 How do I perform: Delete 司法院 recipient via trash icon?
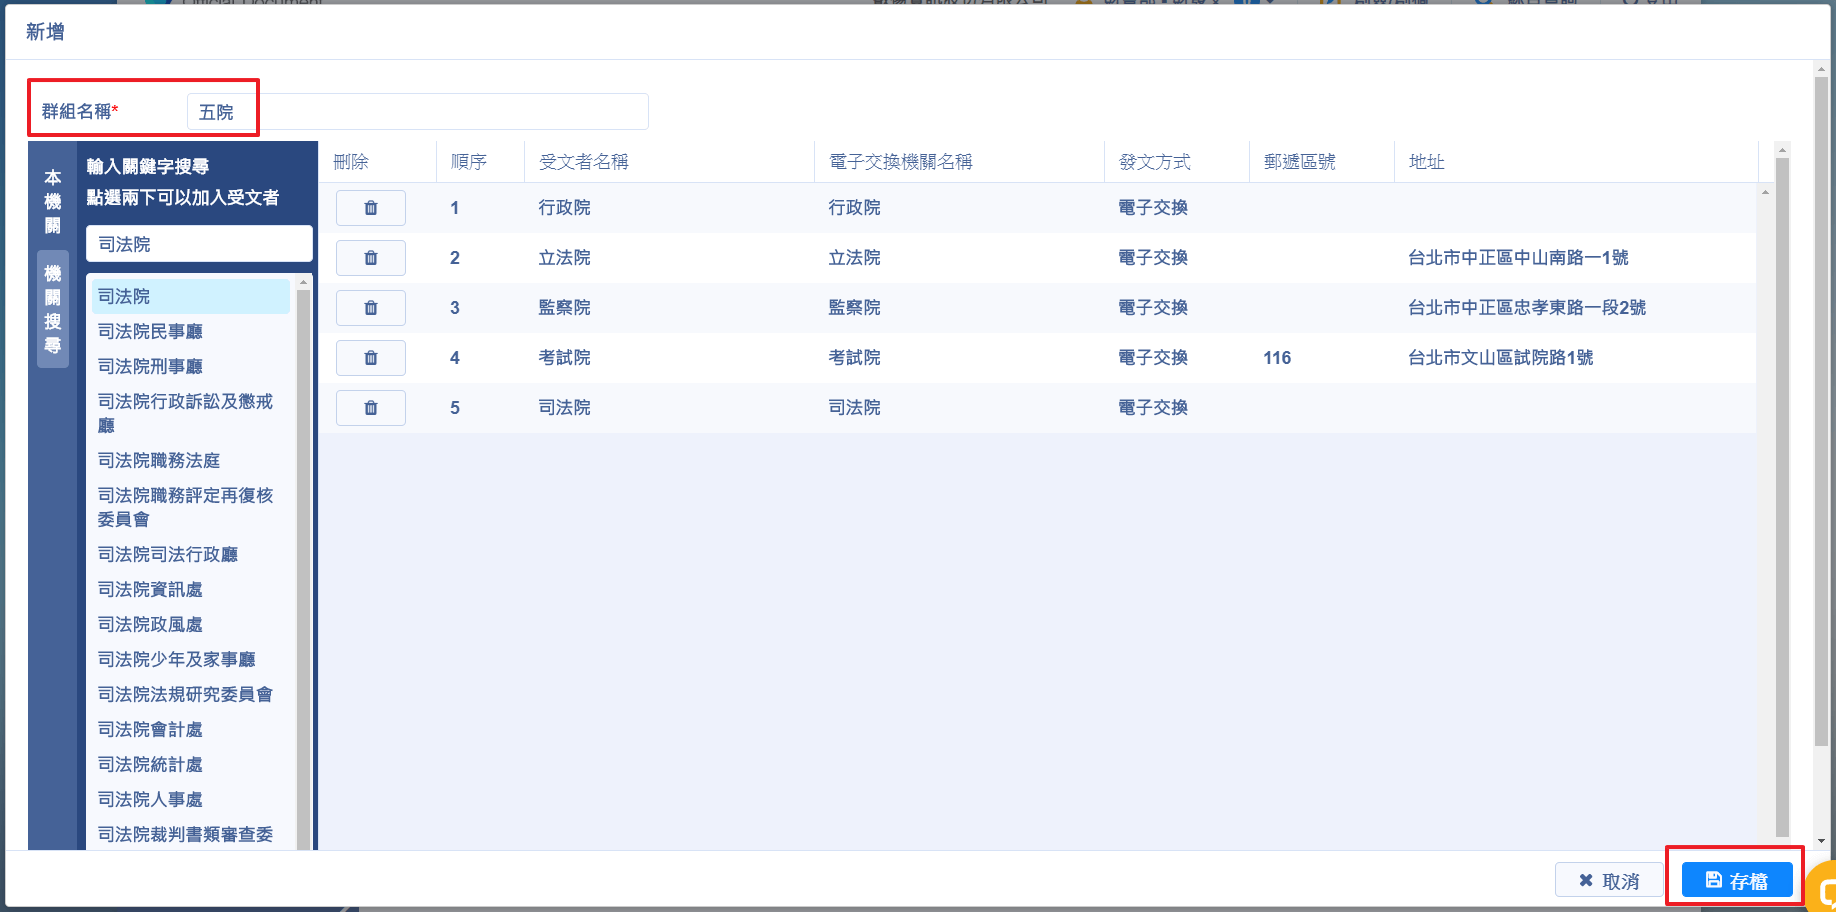click(370, 408)
